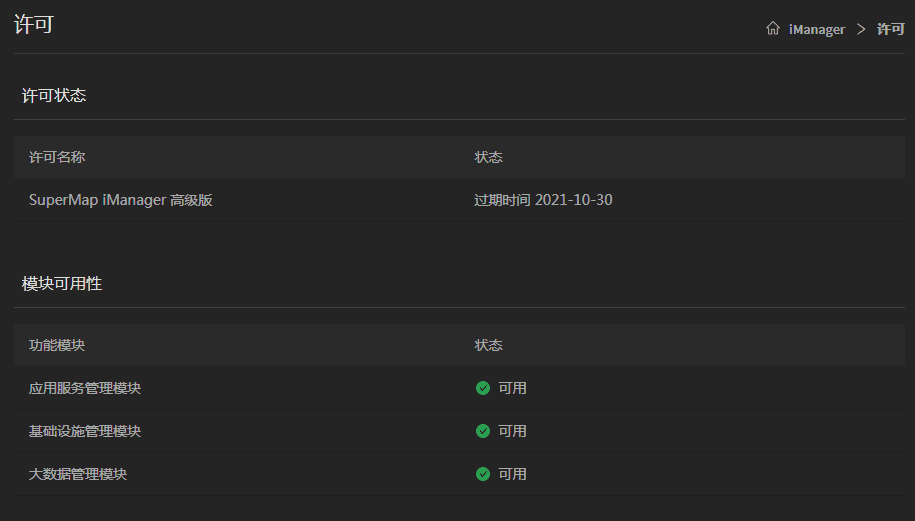Select the 应用服务管理模块 row label
Viewport: 915px width, 521px height.
85,388
